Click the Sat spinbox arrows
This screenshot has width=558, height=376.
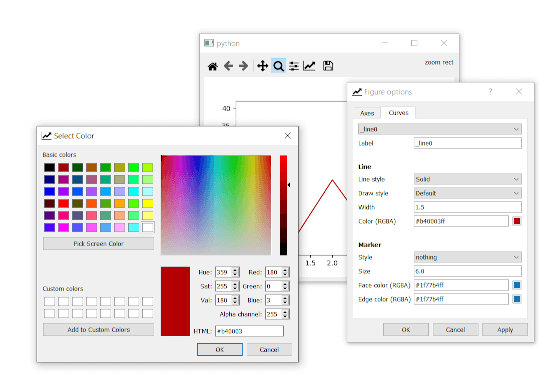coord(235,286)
